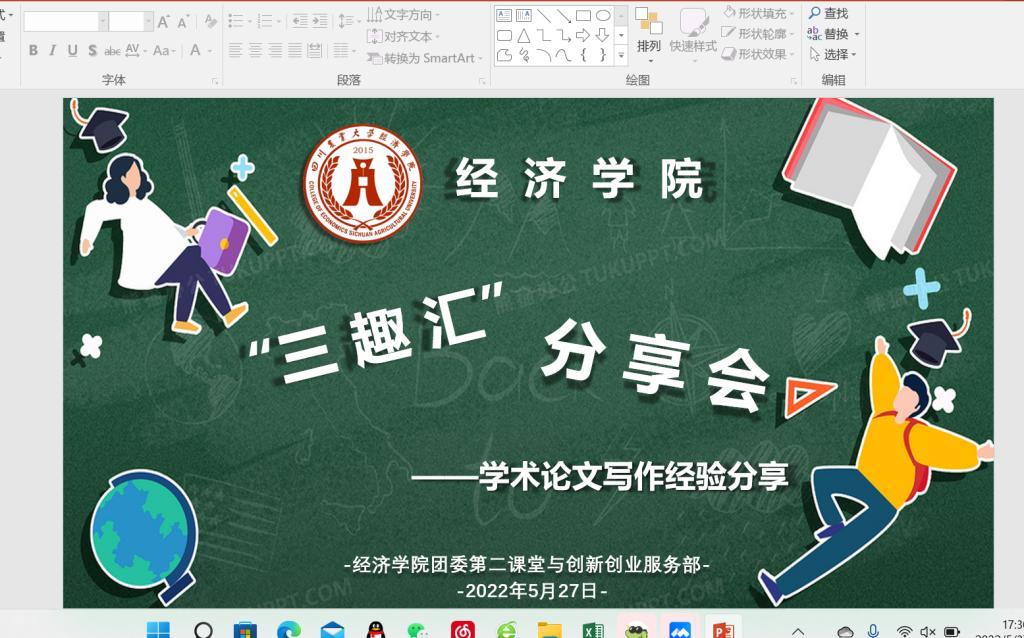The width and height of the screenshot is (1024, 638).
Task: Insert a text box from the shapes gallery
Action: point(504,15)
